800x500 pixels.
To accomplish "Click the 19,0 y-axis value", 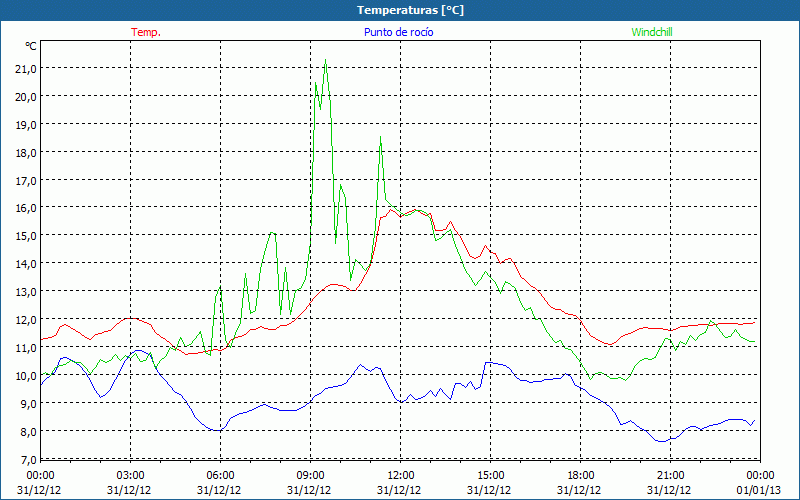I will [26, 124].
